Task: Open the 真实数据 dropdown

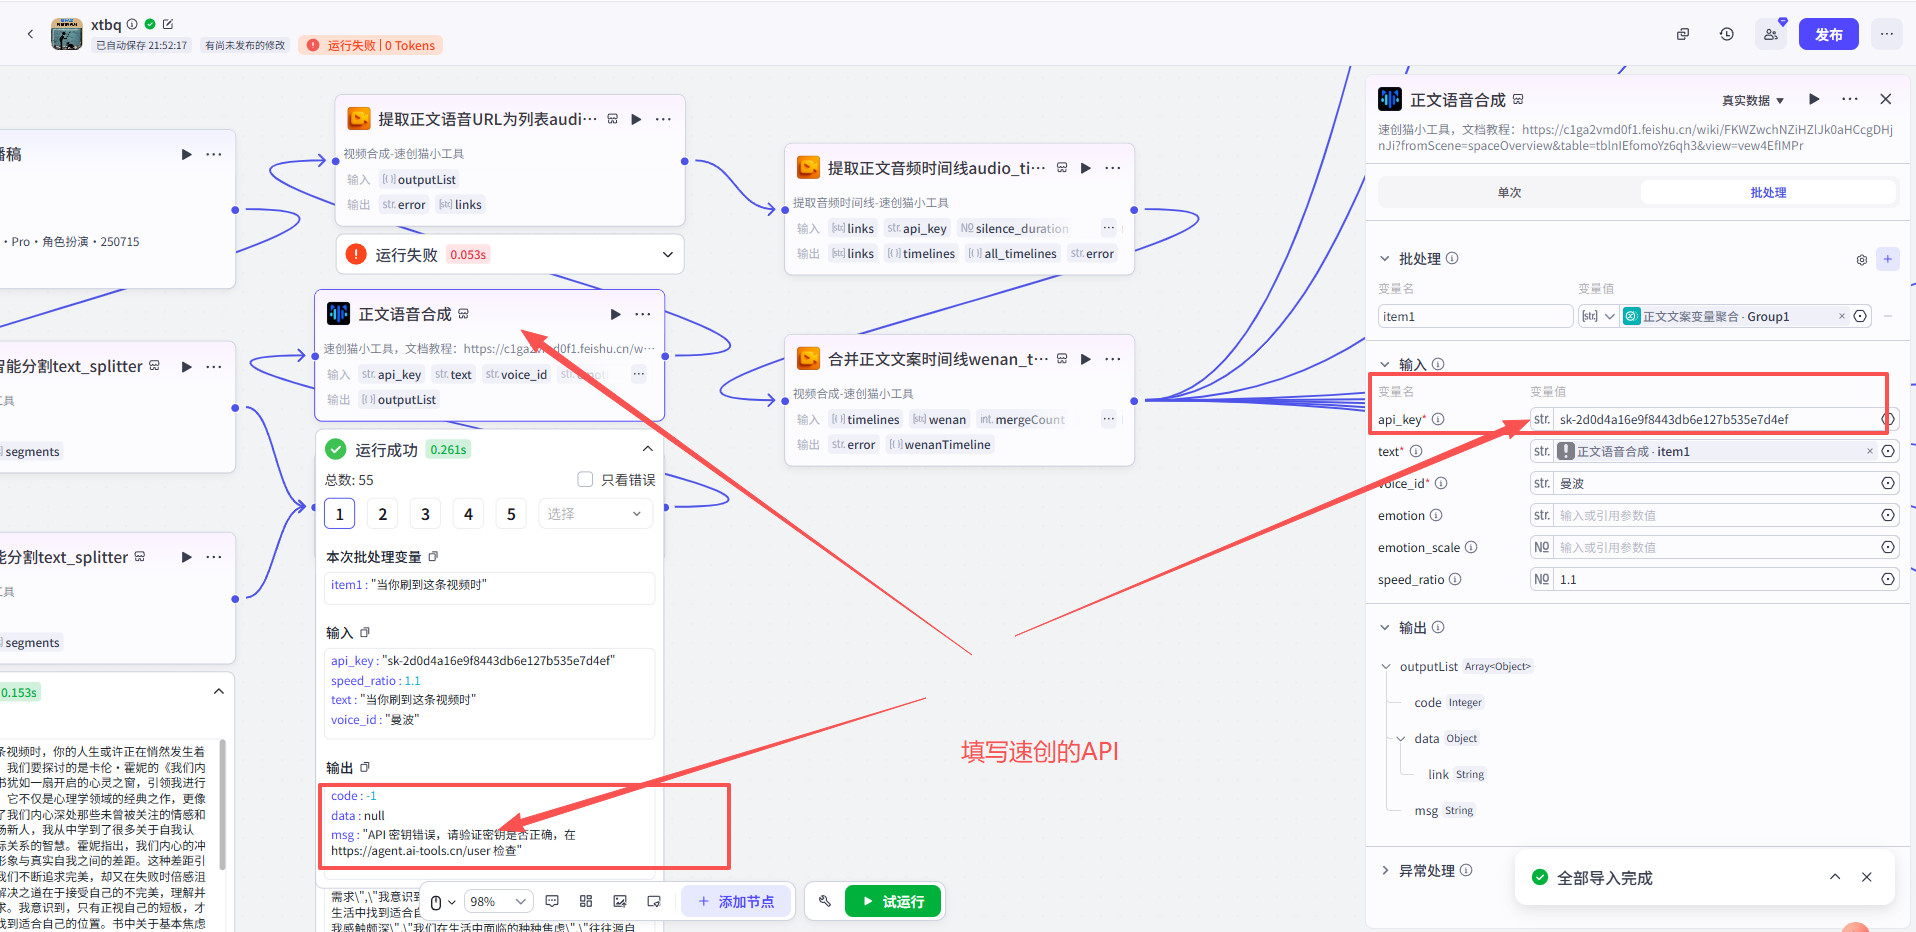Action: (1752, 100)
